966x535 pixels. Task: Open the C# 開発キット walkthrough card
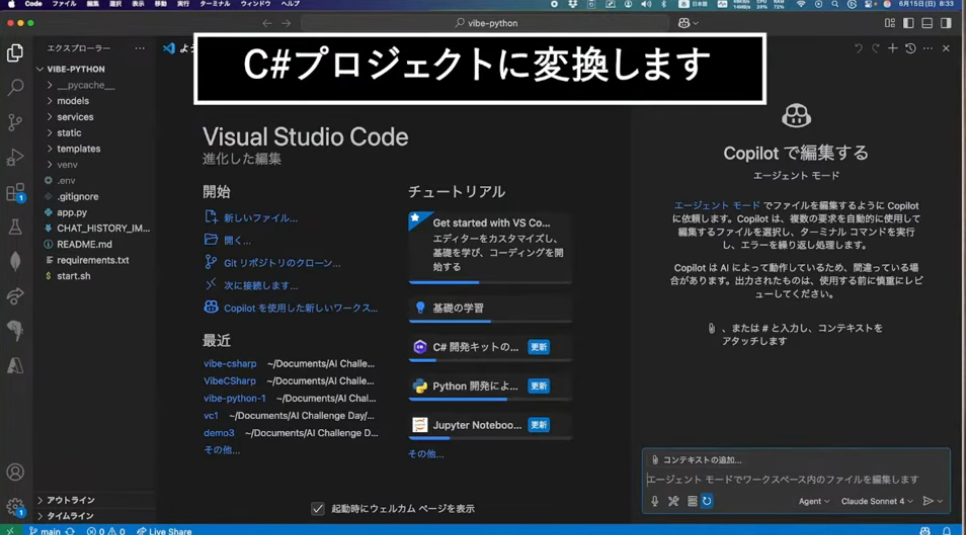(x=490, y=348)
